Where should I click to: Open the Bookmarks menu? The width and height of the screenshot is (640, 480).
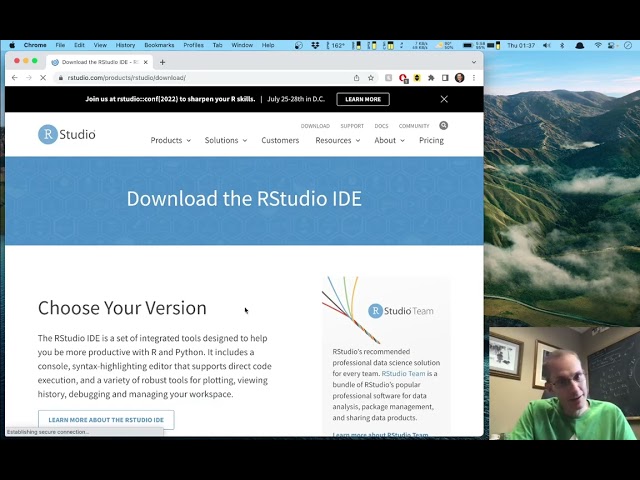159,45
